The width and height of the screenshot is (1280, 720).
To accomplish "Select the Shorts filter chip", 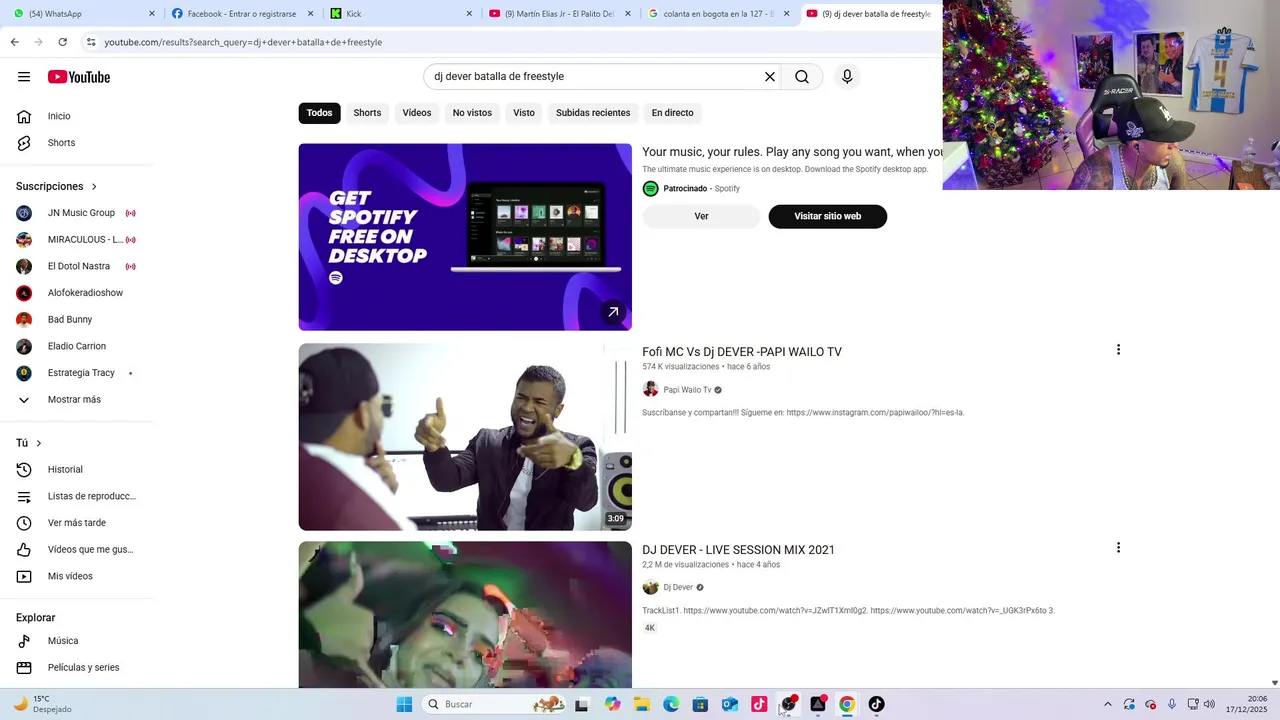I will point(367,113).
